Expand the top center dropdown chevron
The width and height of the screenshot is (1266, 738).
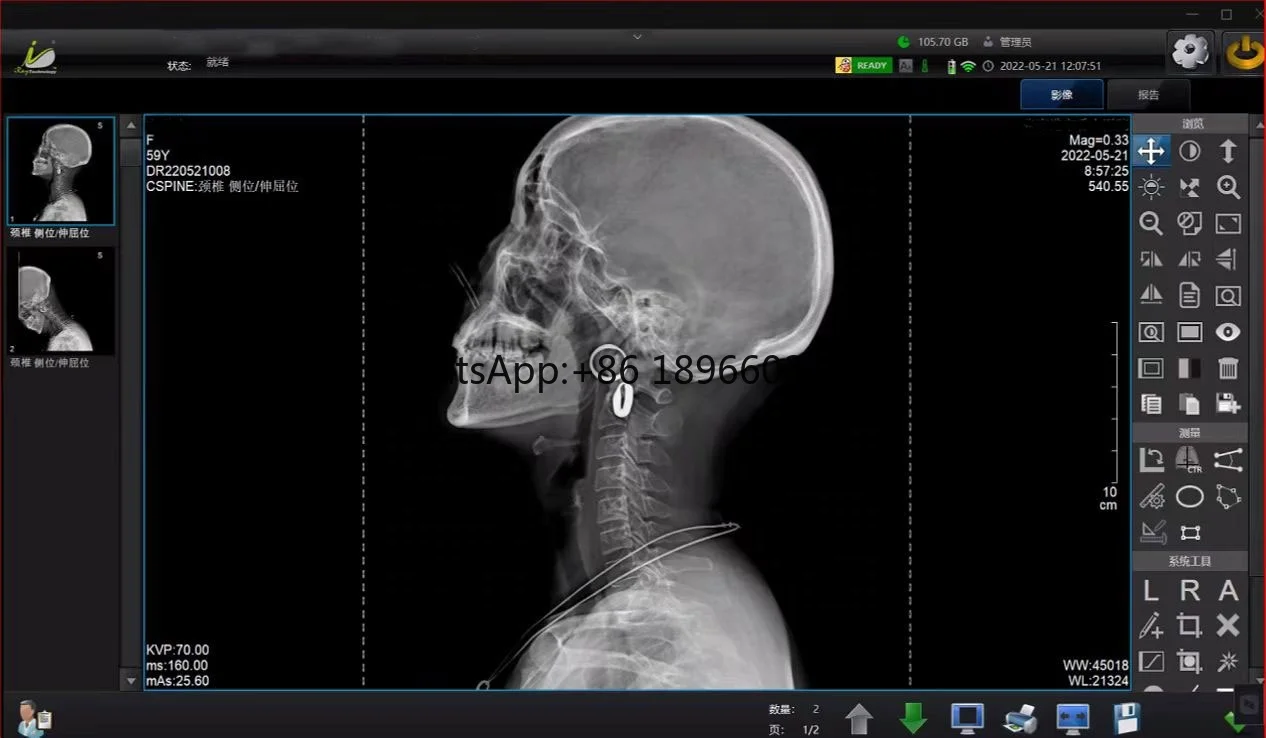click(637, 37)
